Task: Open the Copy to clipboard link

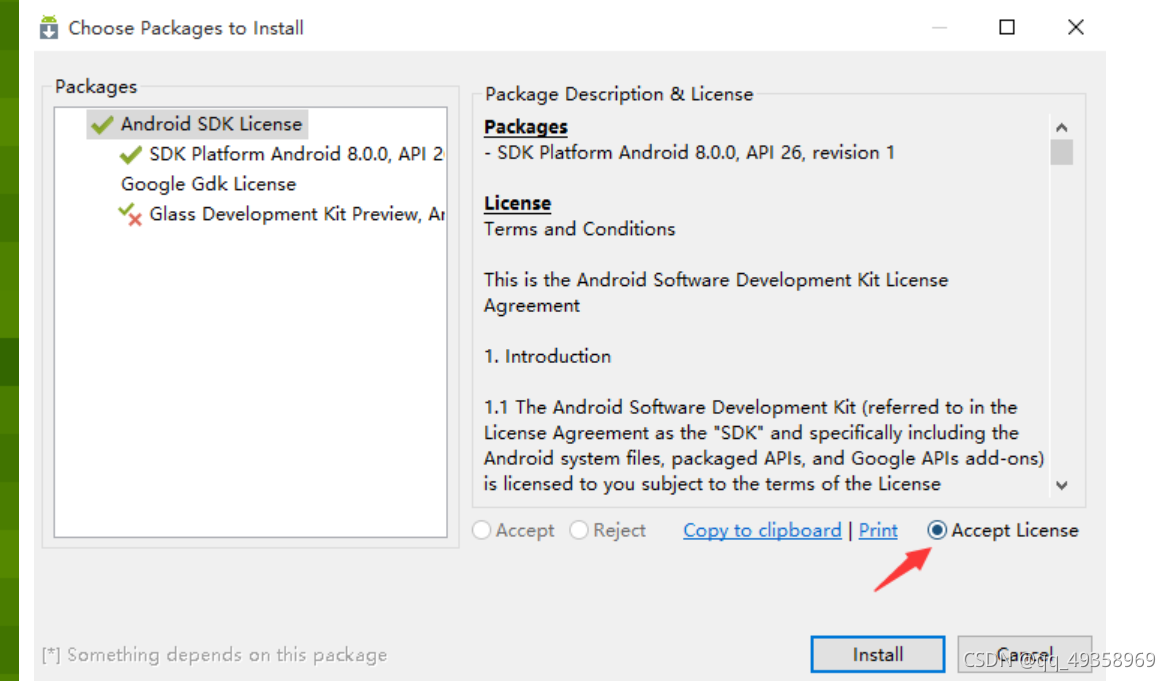Action: tap(762, 531)
